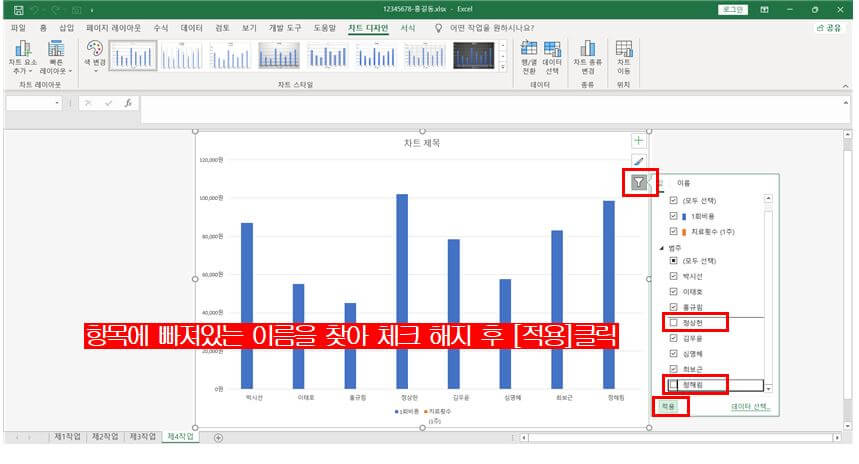Expand the formula bar with its arrow
Image resolution: width=859 pixels, height=464 pixels.
point(845,102)
